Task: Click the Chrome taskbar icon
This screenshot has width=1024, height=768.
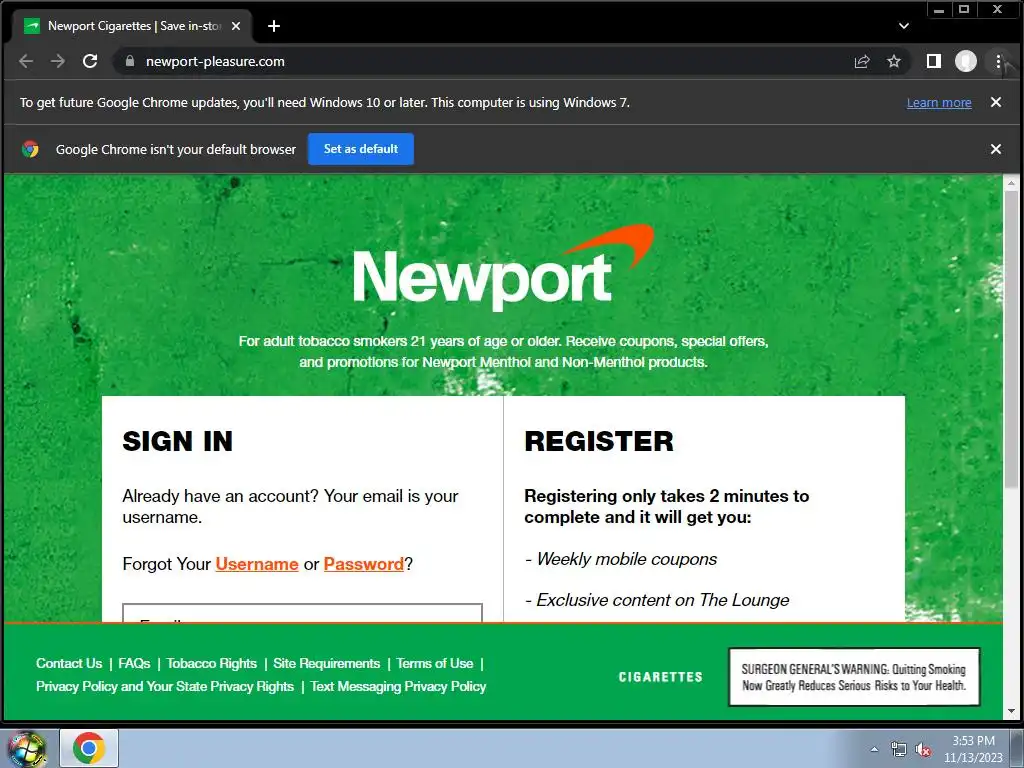Action: pos(89,748)
